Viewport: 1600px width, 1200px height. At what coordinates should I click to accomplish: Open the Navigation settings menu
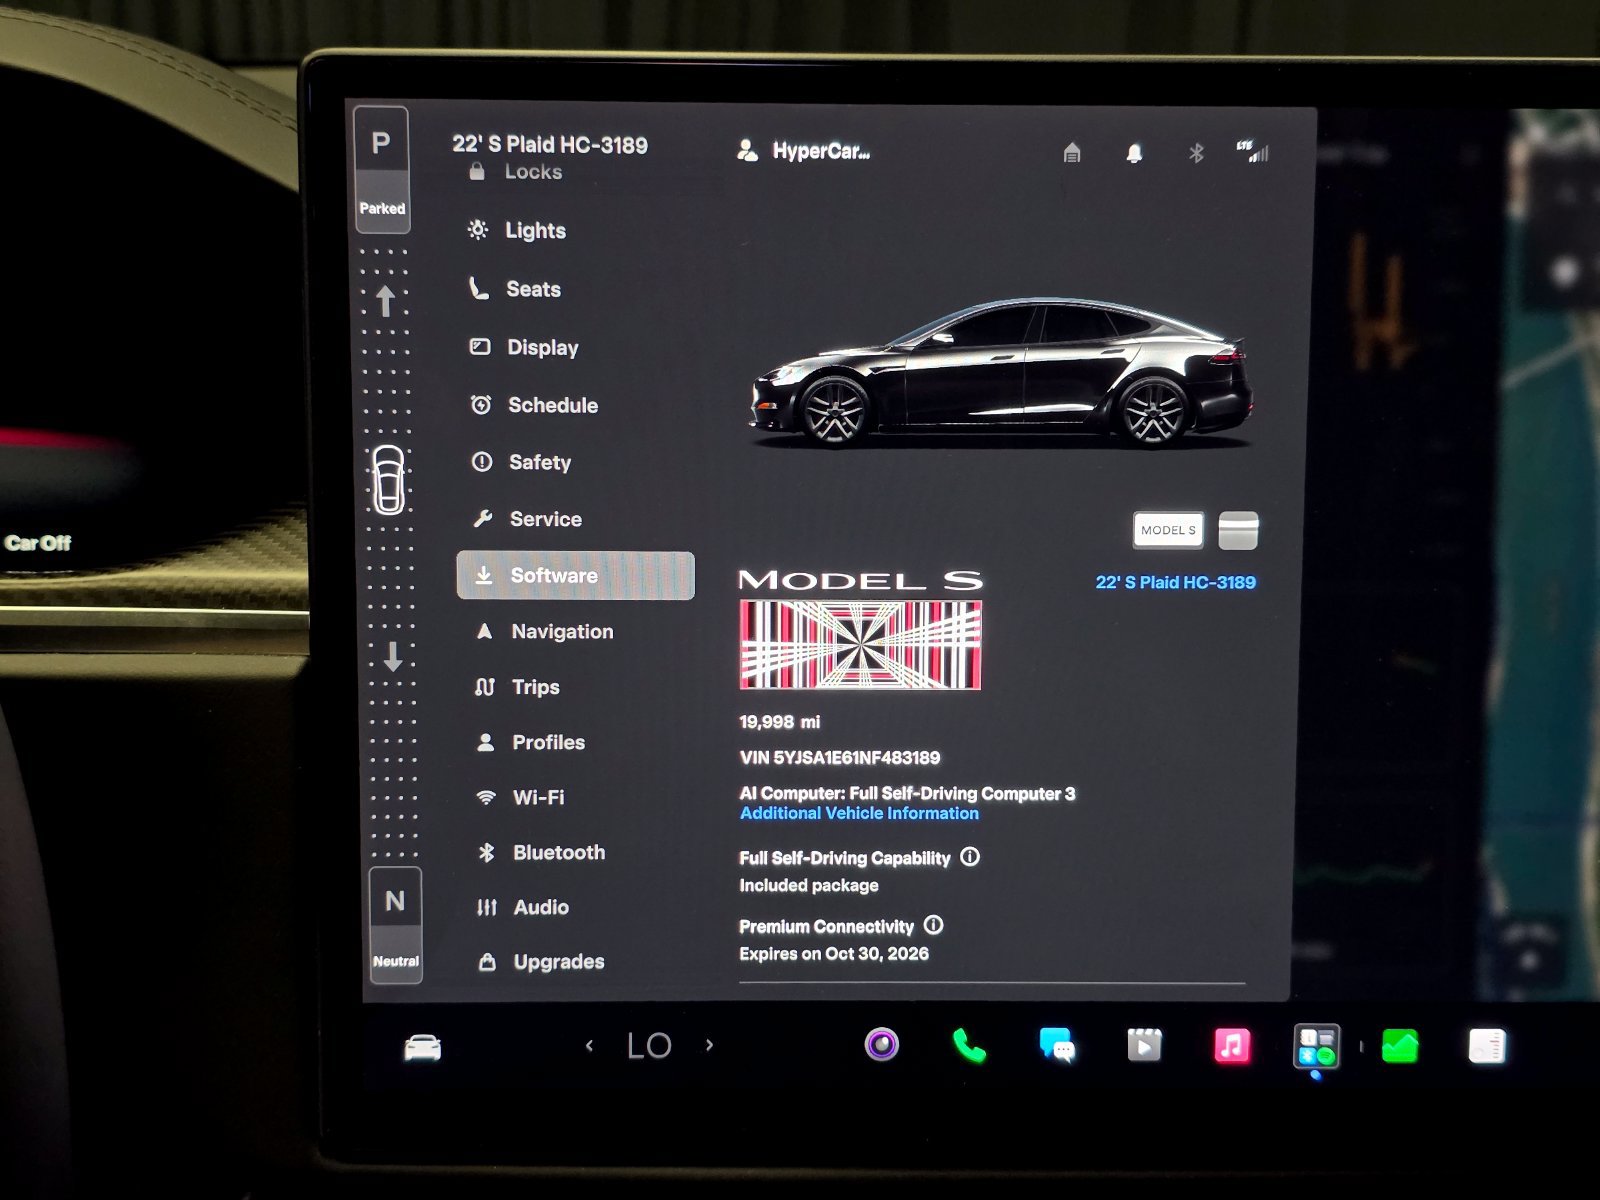coord(544,632)
